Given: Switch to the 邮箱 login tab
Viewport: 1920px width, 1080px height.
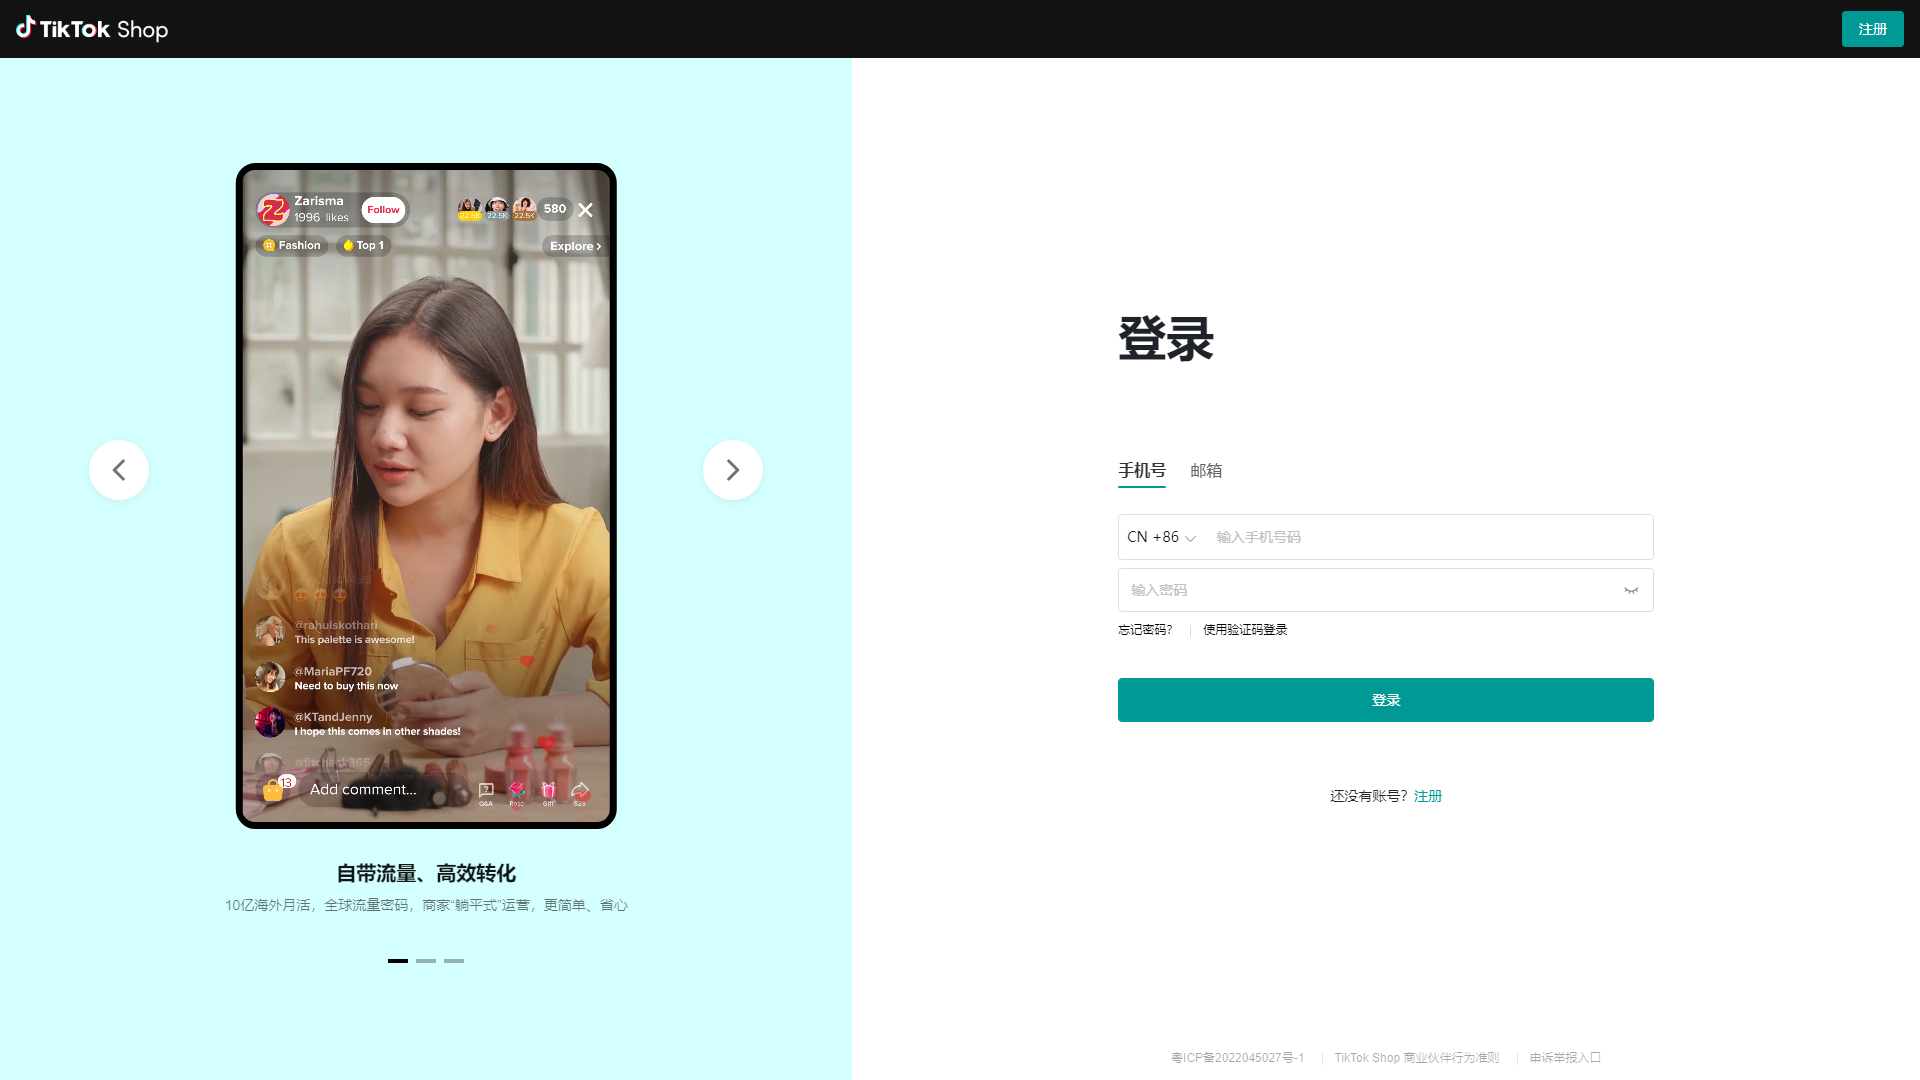Looking at the screenshot, I should pos(1206,471).
